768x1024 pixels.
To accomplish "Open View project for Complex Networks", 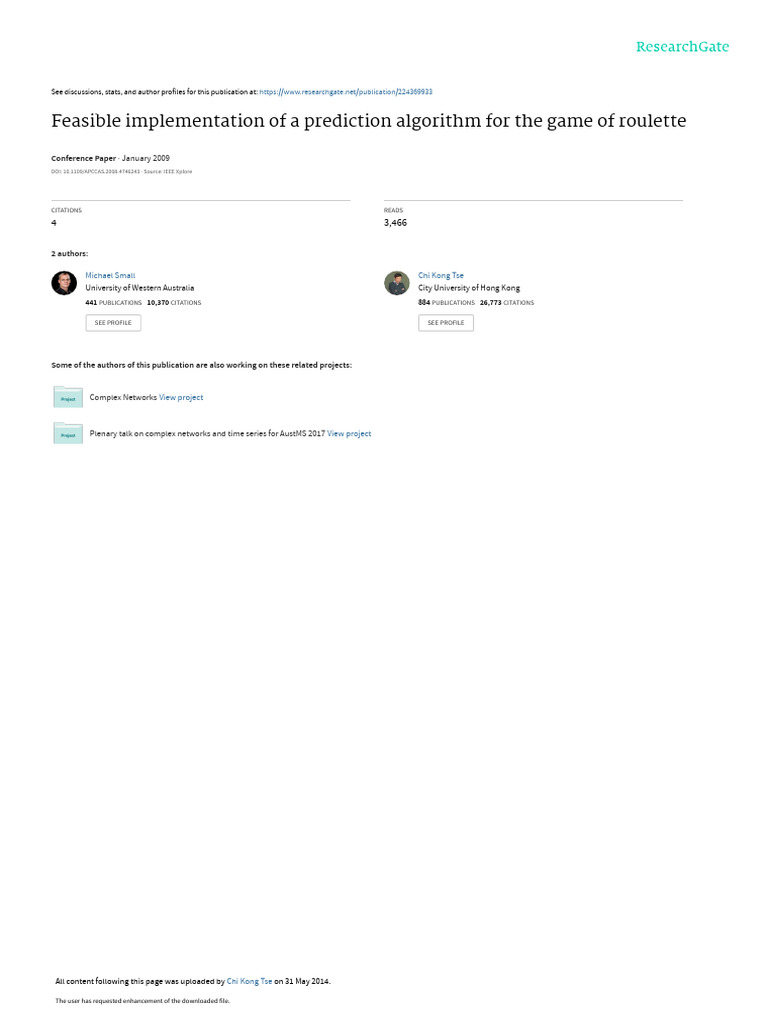I will (x=181, y=397).
